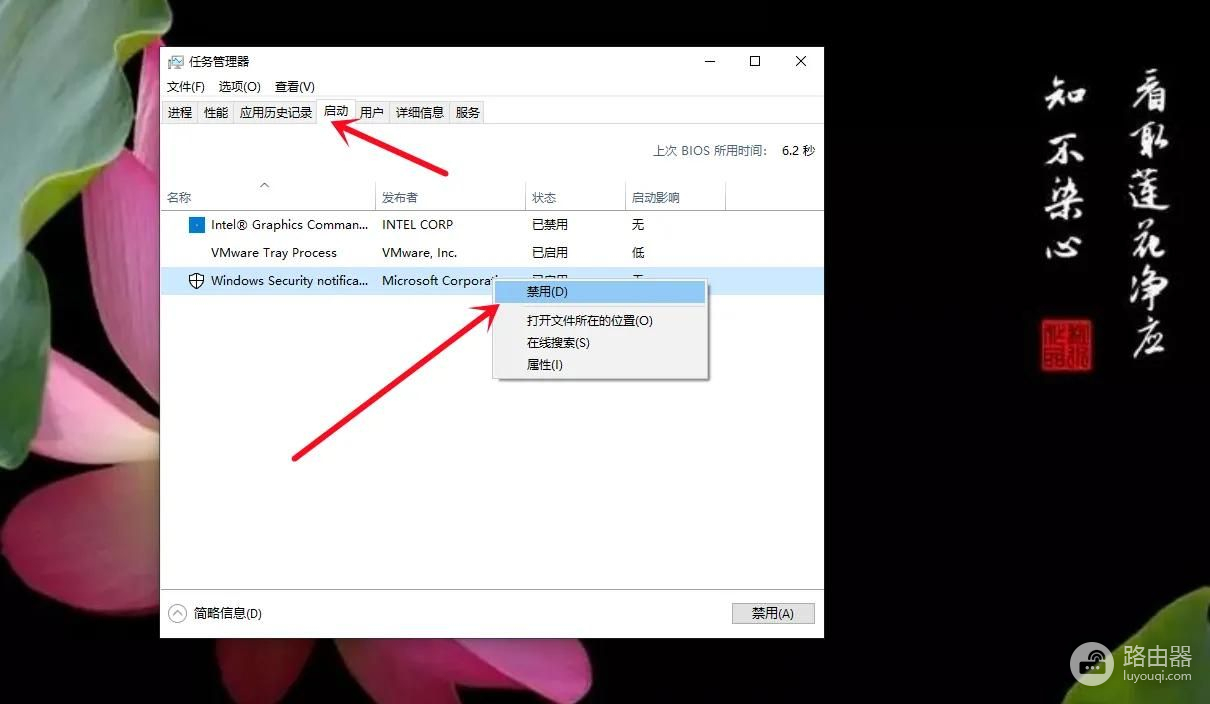Switch to the 性能 tab
The width and height of the screenshot is (1210, 704).
pos(216,113)
